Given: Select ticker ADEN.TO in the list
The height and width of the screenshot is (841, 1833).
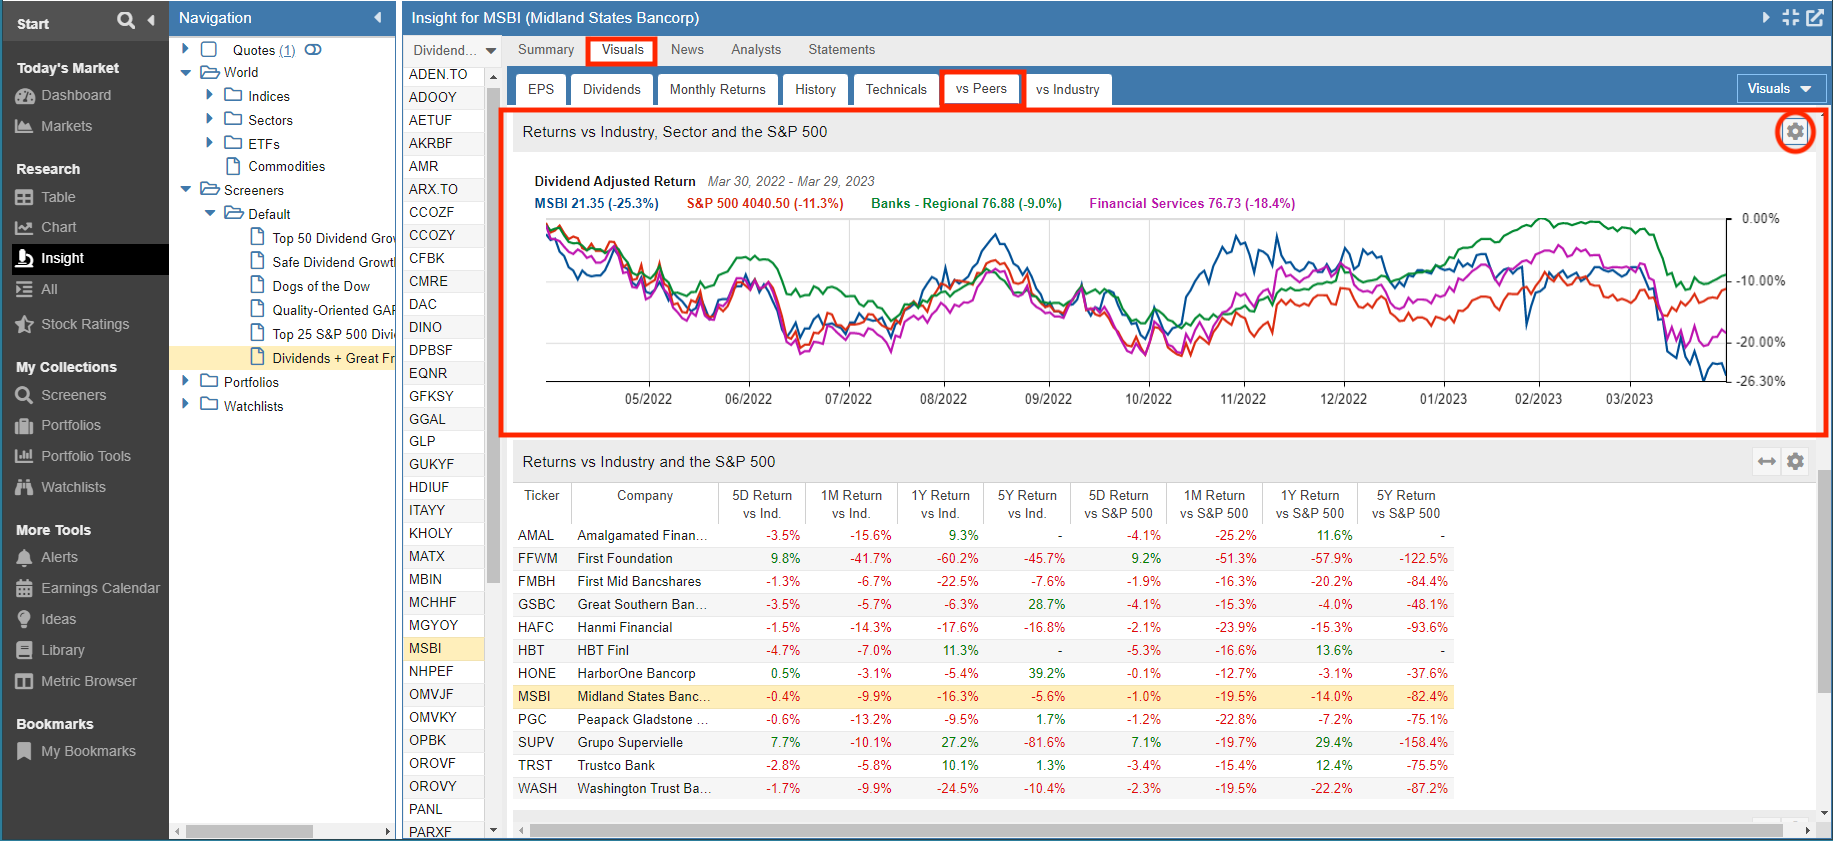Looking at the screenshot, I should [438, 74].
